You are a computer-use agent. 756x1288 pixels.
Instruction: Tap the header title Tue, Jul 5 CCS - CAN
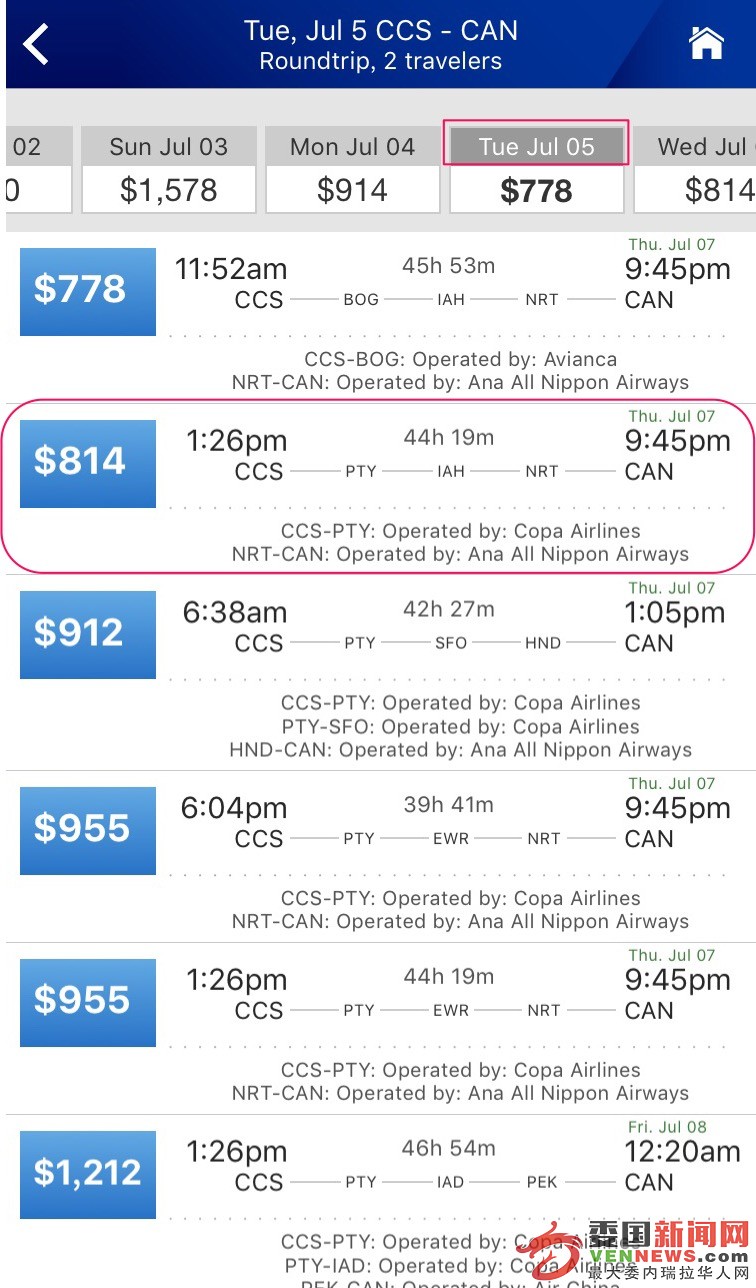(x=381, y=31)
